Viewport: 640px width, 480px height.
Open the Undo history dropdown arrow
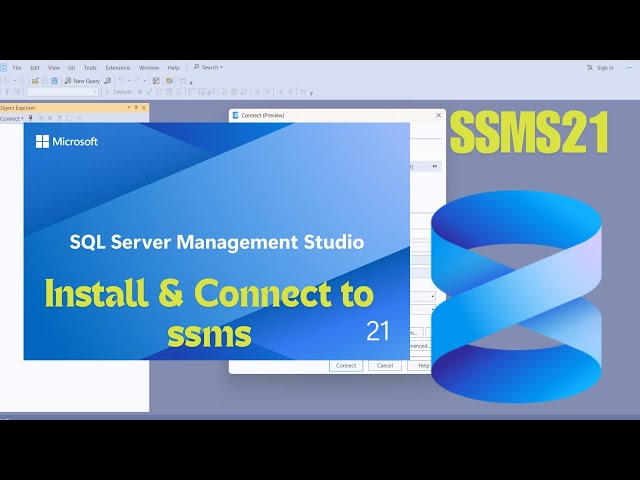point(129,81)
